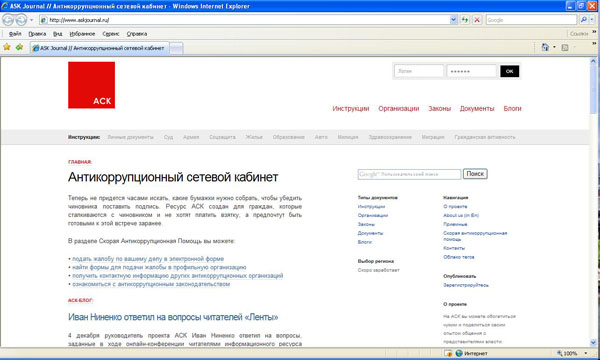Screen dimensions: 600x360
Task: Click the Internet Explorer icon in the title bar
Action: pyautogui.click(x=5, y=6)
